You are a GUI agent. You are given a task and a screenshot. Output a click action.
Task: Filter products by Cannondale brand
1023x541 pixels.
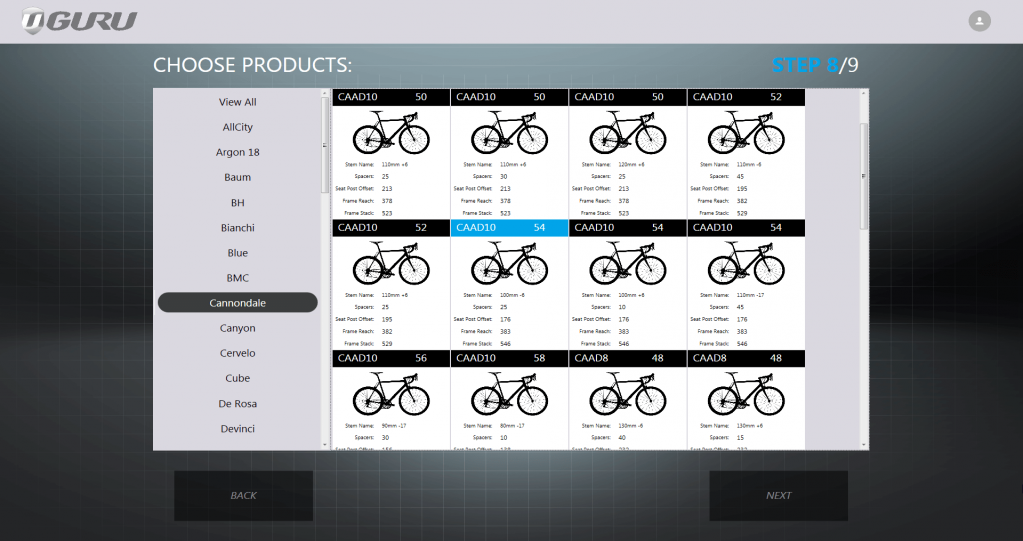tap(238, 303)
